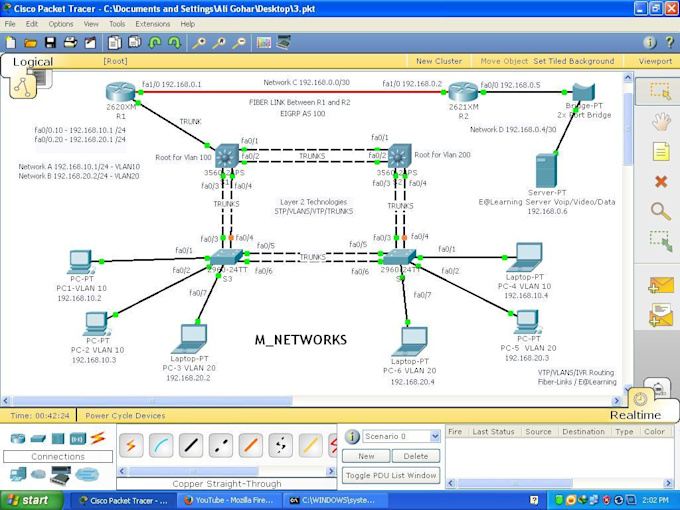Click Power Cycle Devices
This screenshot has width=680, height=510.
(x=125, y=415)
